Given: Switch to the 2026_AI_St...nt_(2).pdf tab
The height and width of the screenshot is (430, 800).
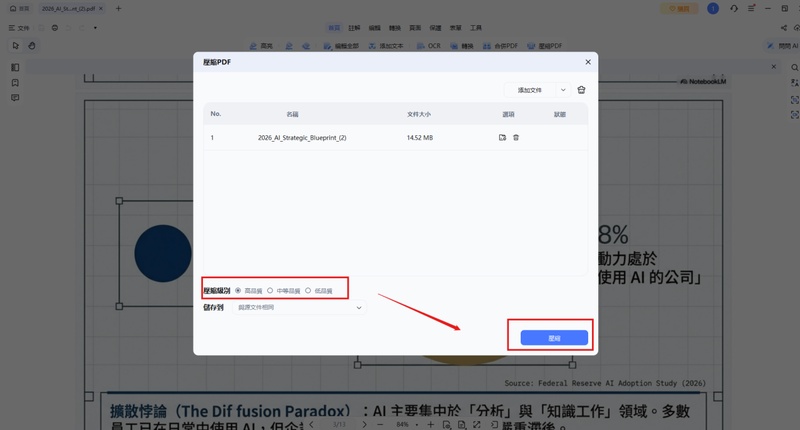Looking at the screenshot, I should pos(68,9).
